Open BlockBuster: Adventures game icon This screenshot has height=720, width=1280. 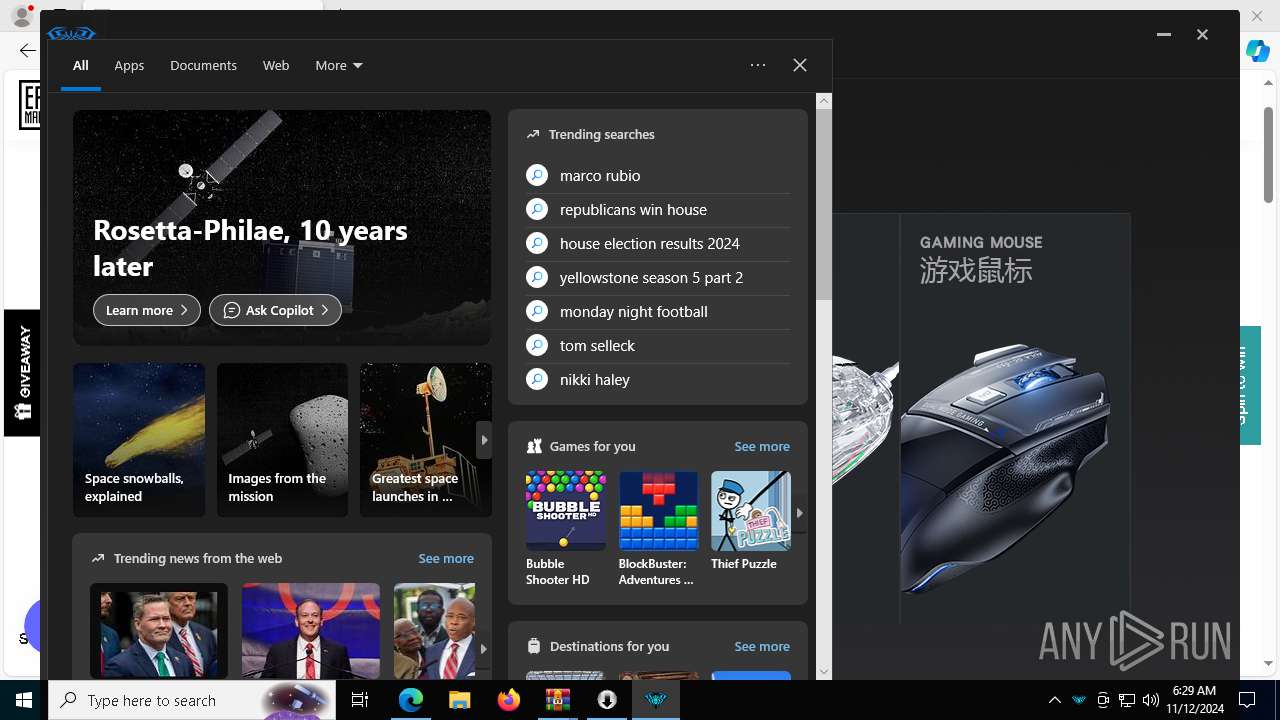(658, 511)
